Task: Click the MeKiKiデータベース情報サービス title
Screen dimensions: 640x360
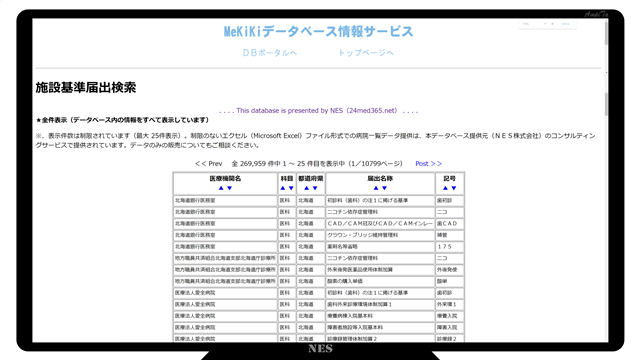Action: pyautogui.click(x=318, y=31)
